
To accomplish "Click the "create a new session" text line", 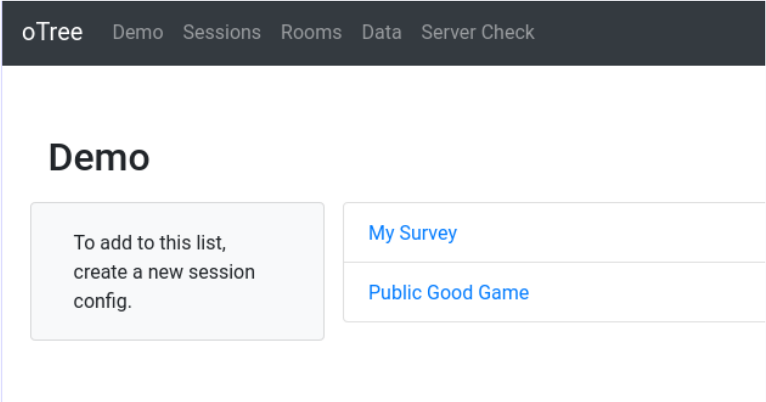I will 164,271.
